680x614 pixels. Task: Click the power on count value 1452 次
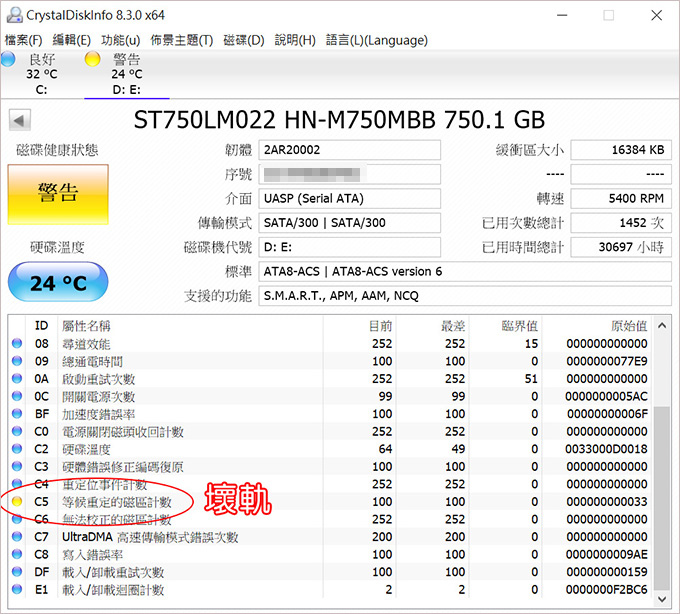pyautogui.click(x=621, y=223)
